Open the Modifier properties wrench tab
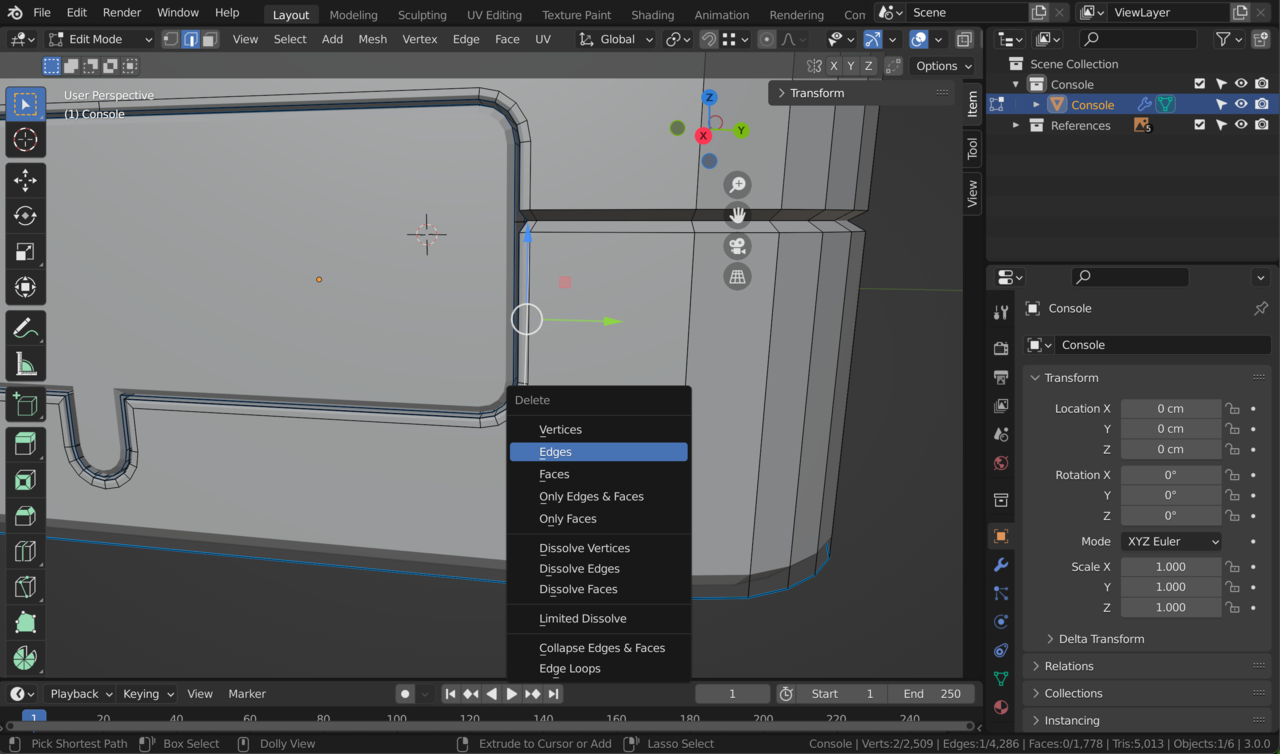1280x754 pixels. point(1001,564)
